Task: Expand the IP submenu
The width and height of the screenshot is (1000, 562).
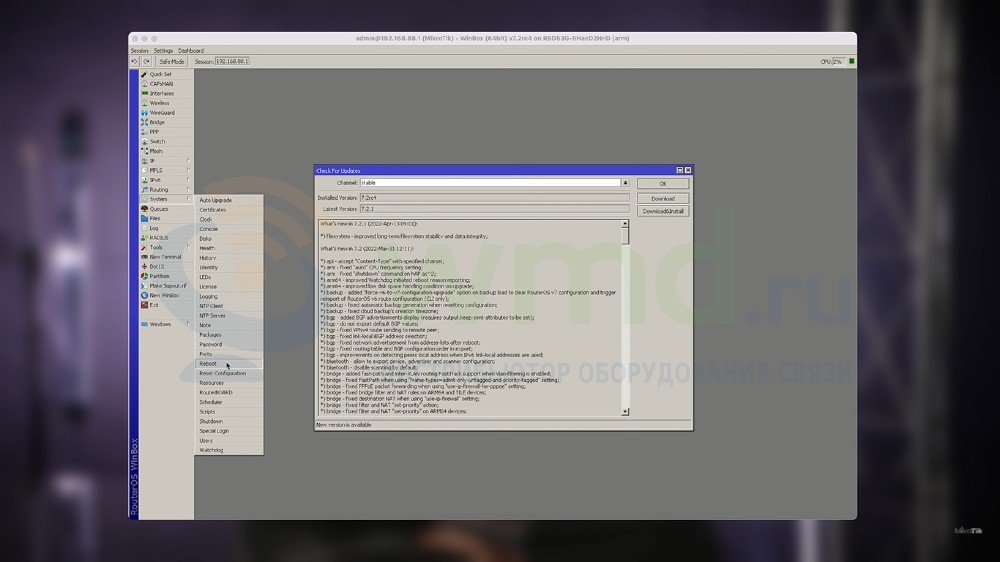Action: tap(166, 161)
